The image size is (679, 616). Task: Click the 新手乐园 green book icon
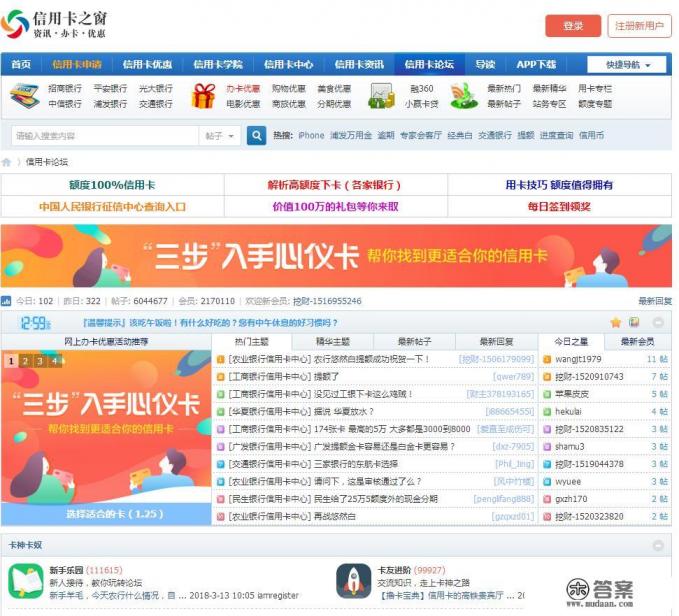click(x=26, y=581)
